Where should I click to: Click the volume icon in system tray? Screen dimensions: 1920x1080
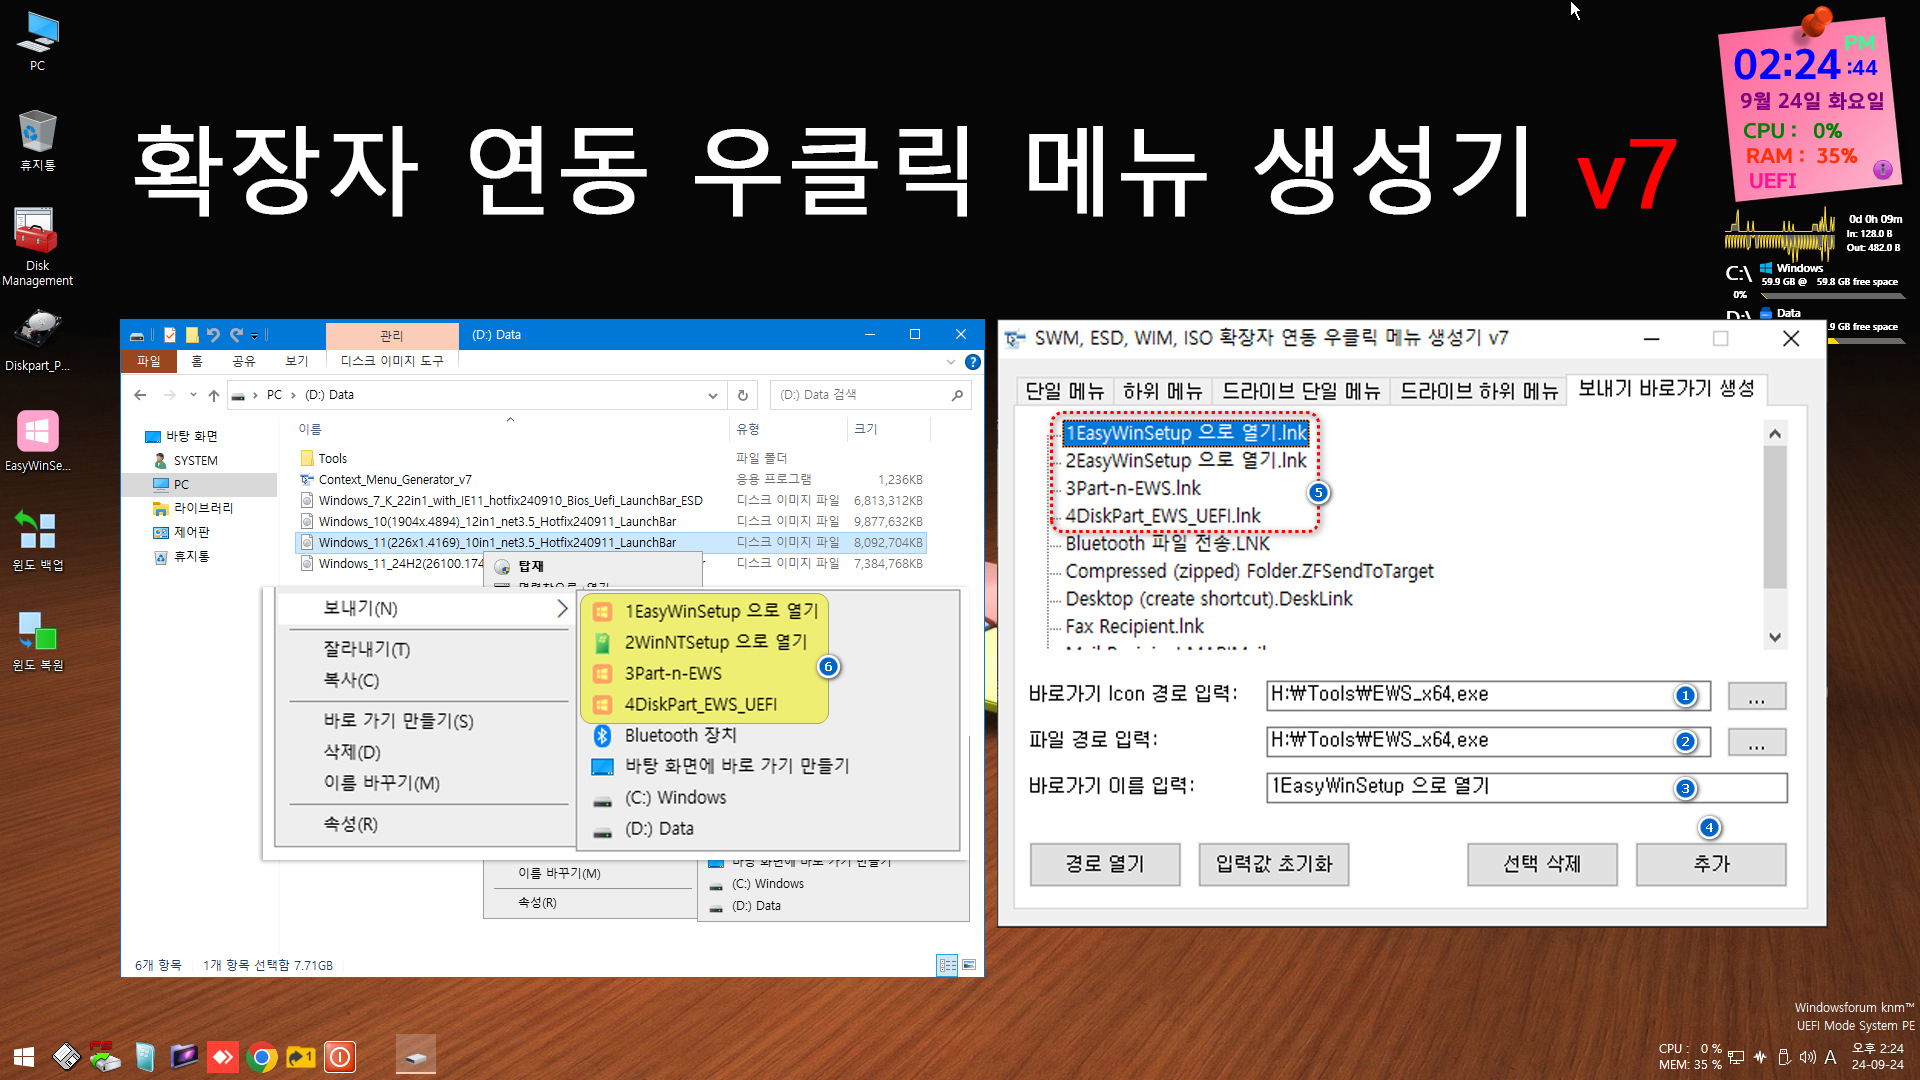point(1807,1057)
